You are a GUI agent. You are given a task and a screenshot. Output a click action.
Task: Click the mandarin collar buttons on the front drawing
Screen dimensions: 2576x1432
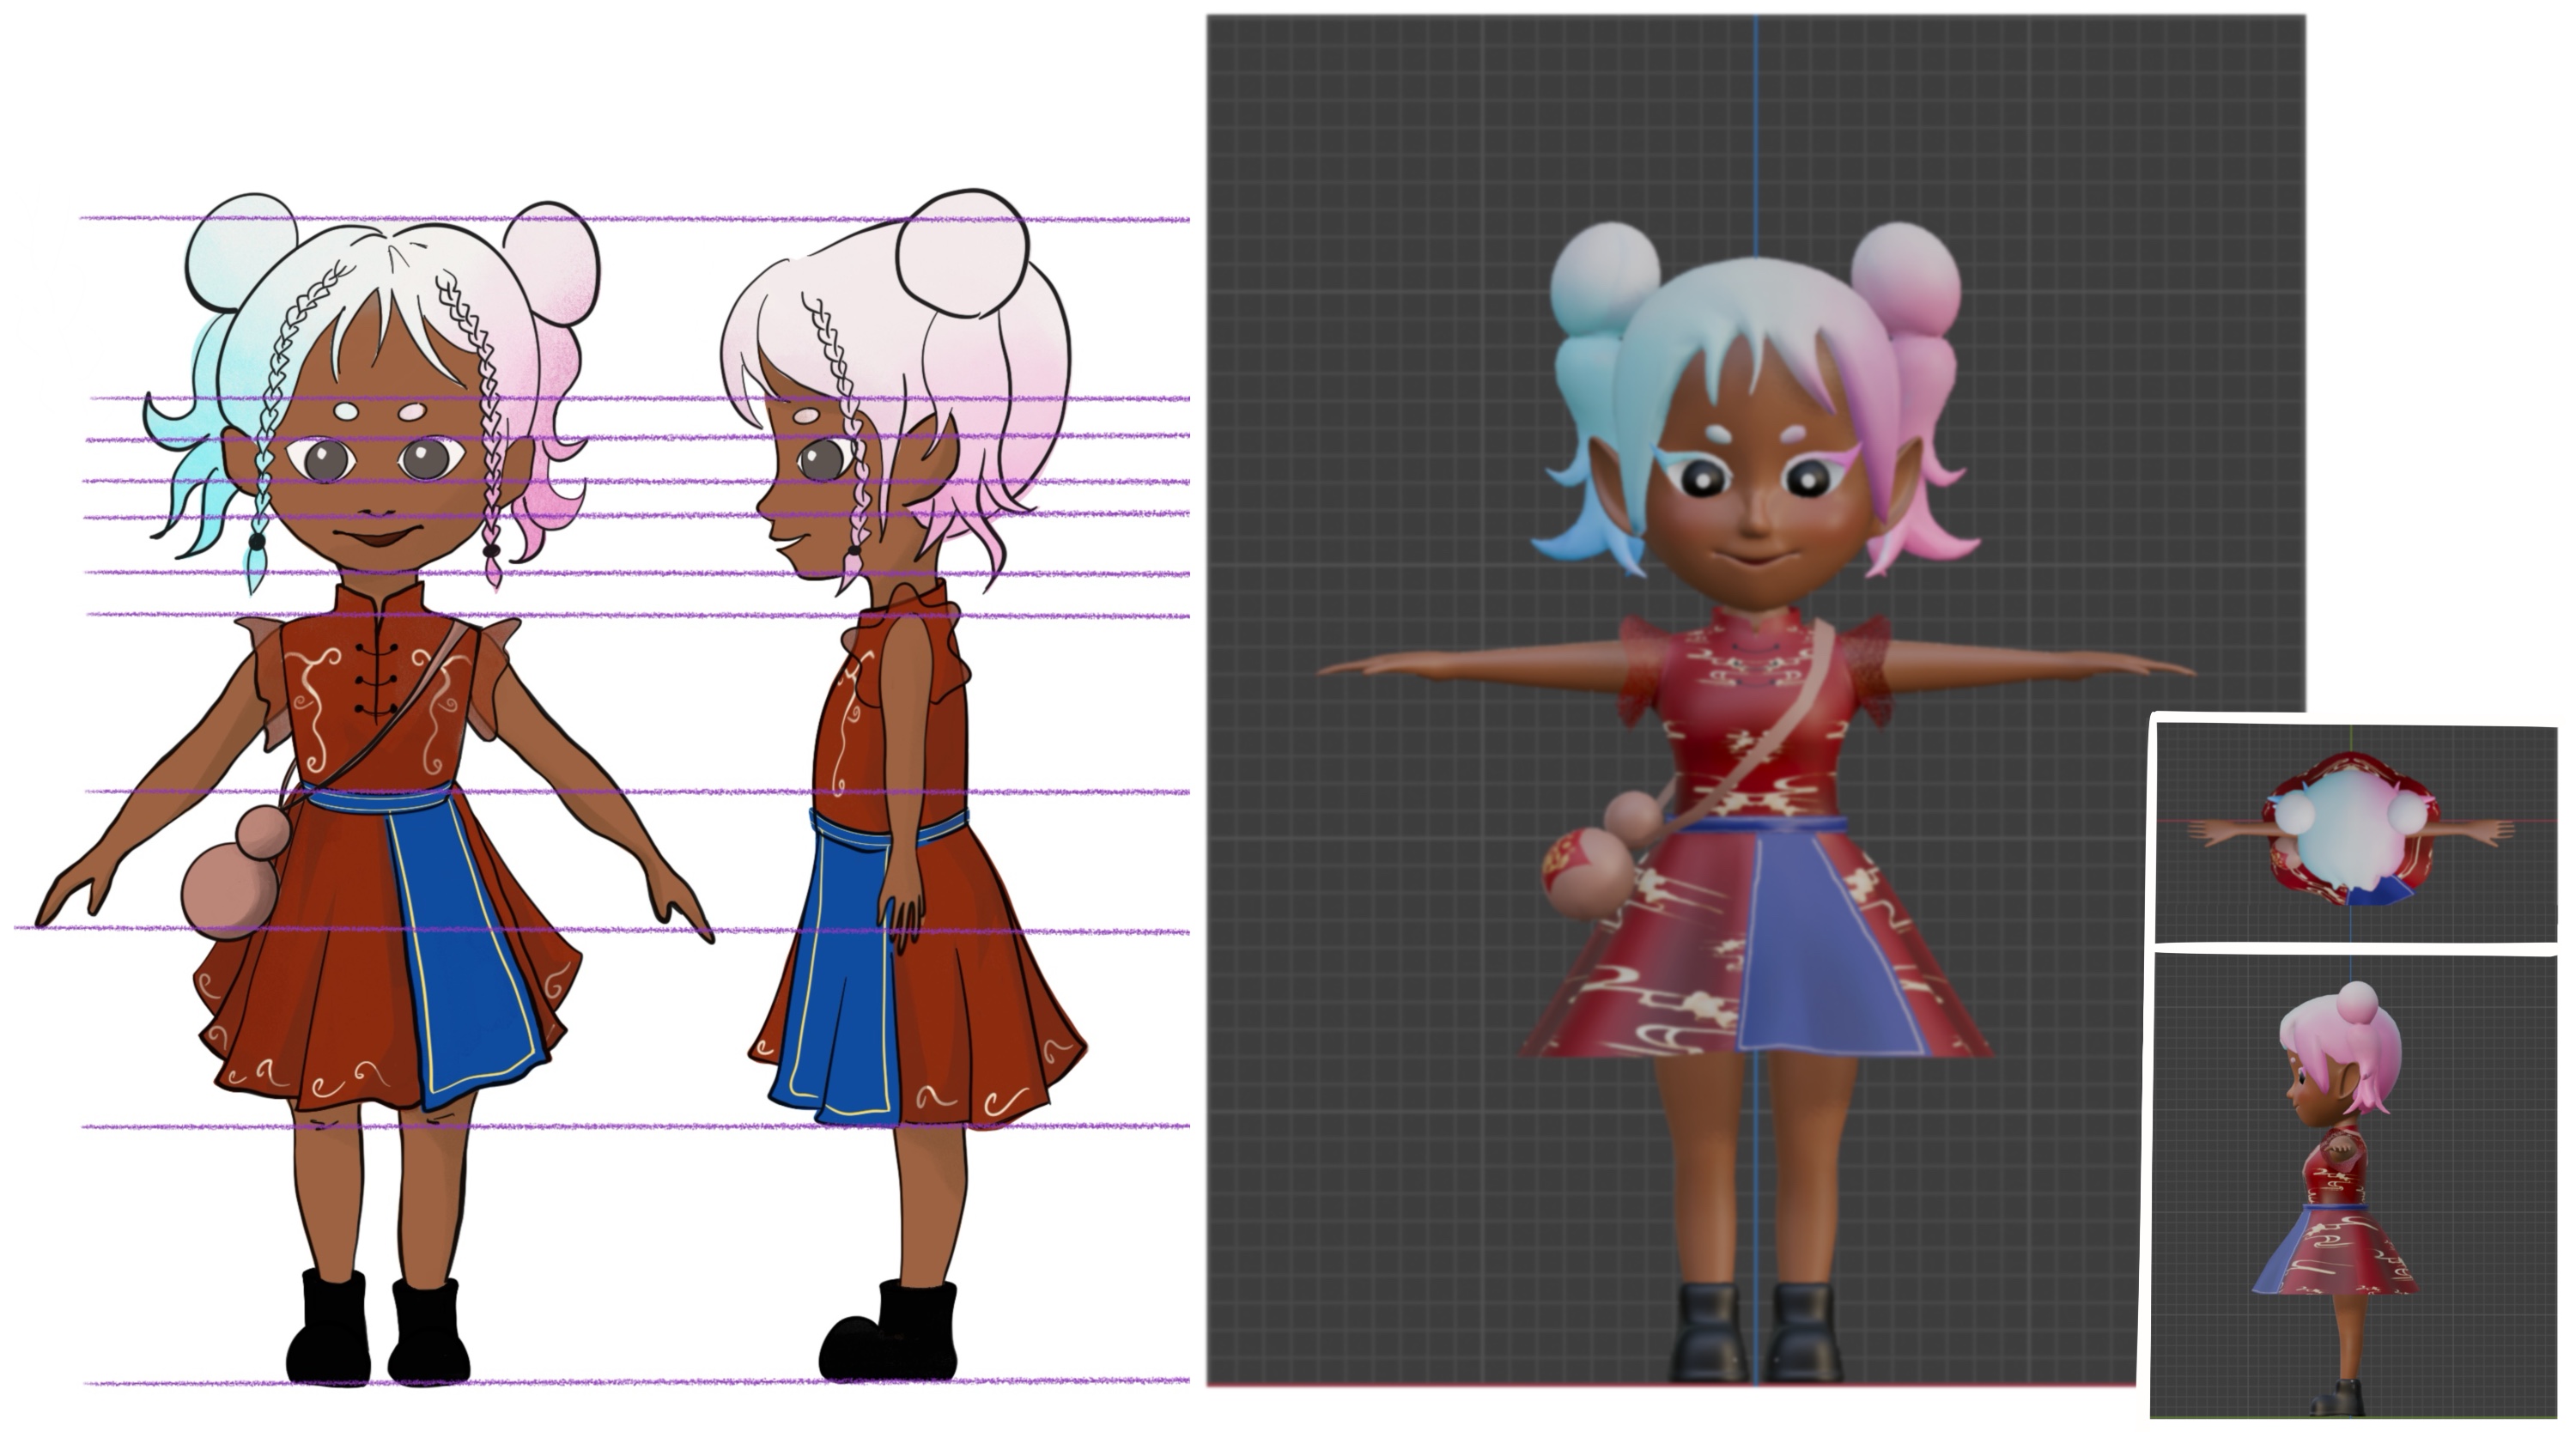tap(376, 680)
